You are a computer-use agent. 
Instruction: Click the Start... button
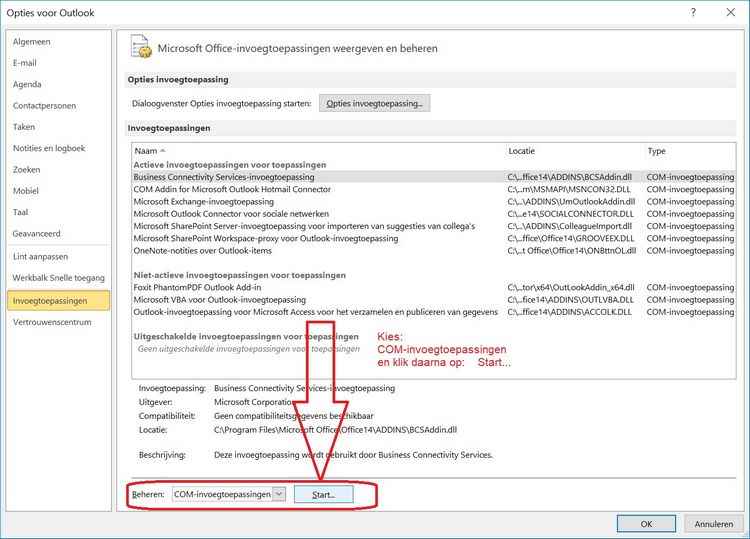click(323, 495)
